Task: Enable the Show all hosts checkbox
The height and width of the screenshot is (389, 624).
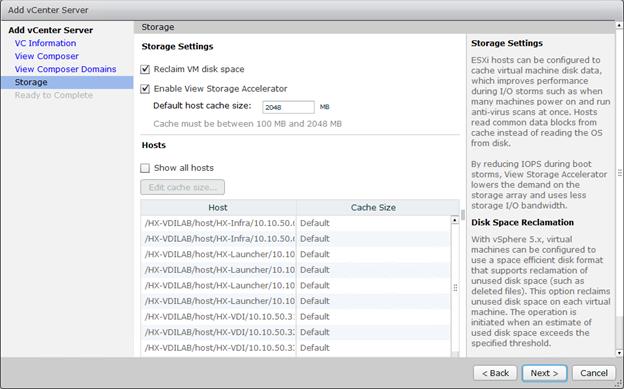Action: click(145, 168)
